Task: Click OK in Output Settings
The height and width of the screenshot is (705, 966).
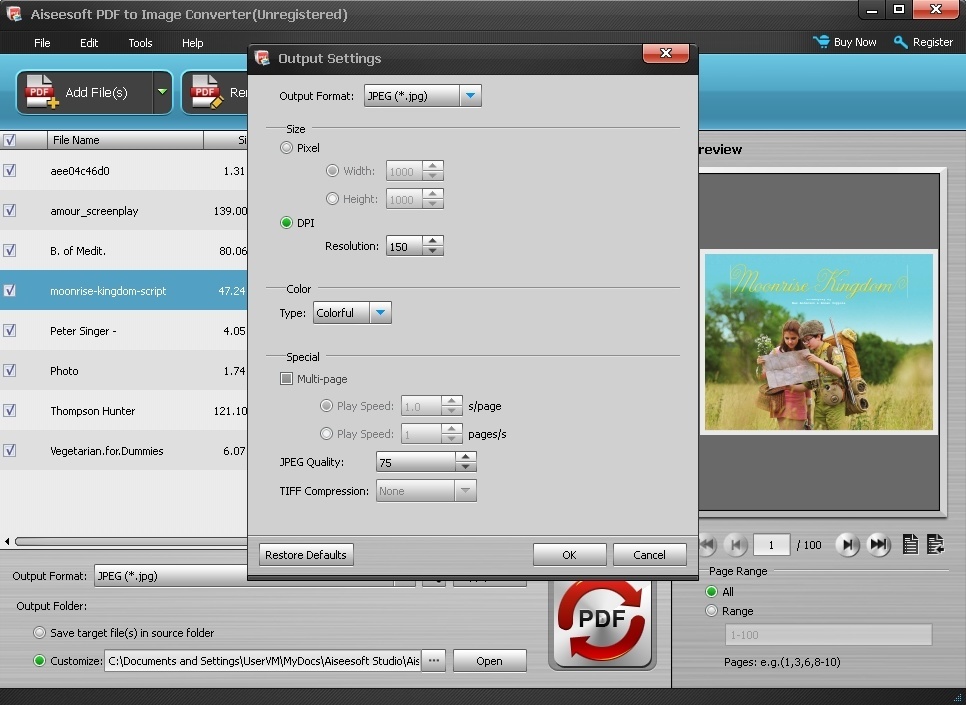Action: [569, 555]
